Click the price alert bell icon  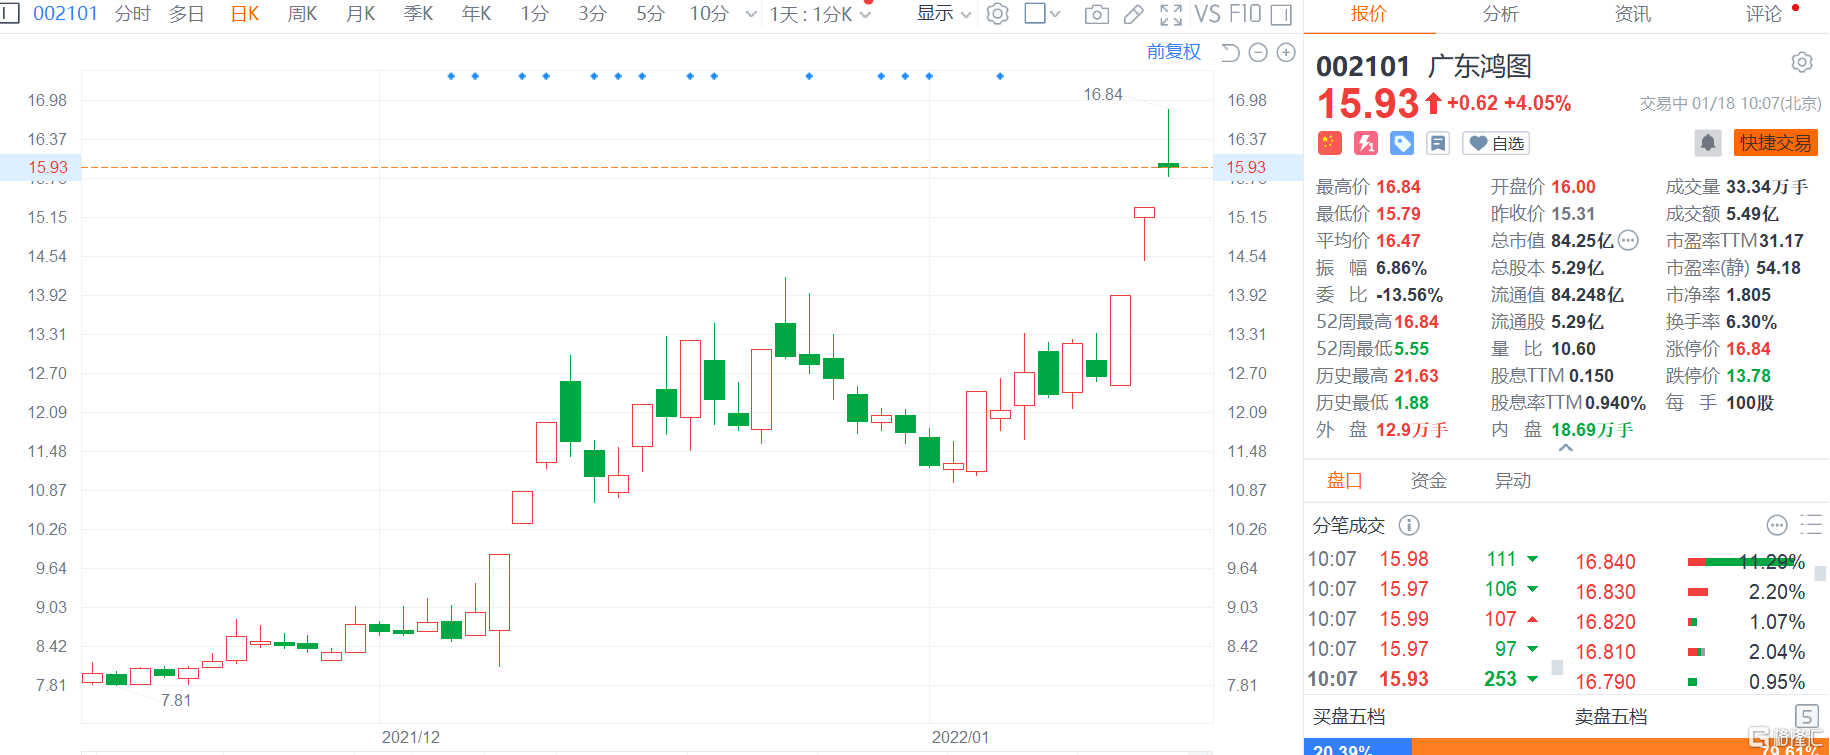(1707, 143)
